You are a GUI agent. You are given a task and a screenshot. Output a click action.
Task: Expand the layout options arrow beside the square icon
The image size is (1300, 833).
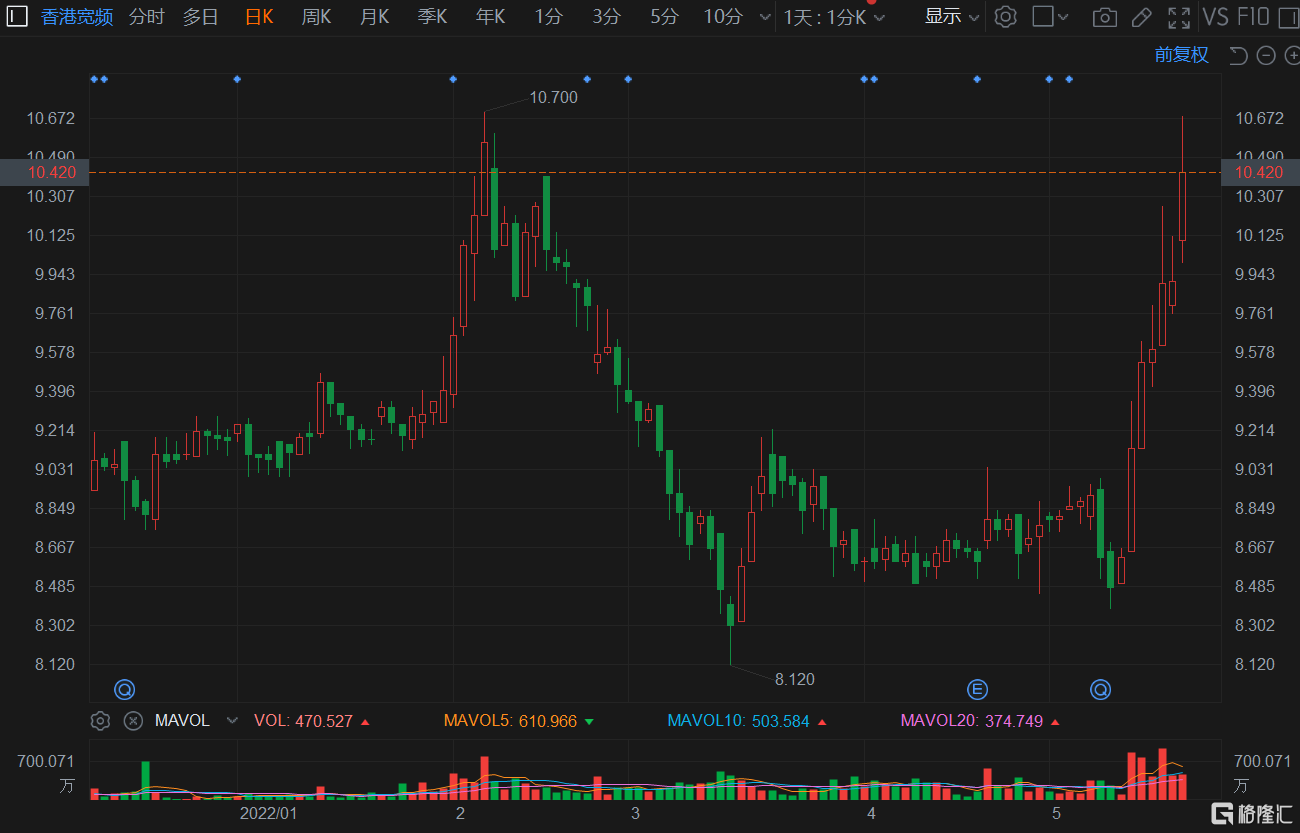click(x=1063, y=17)
